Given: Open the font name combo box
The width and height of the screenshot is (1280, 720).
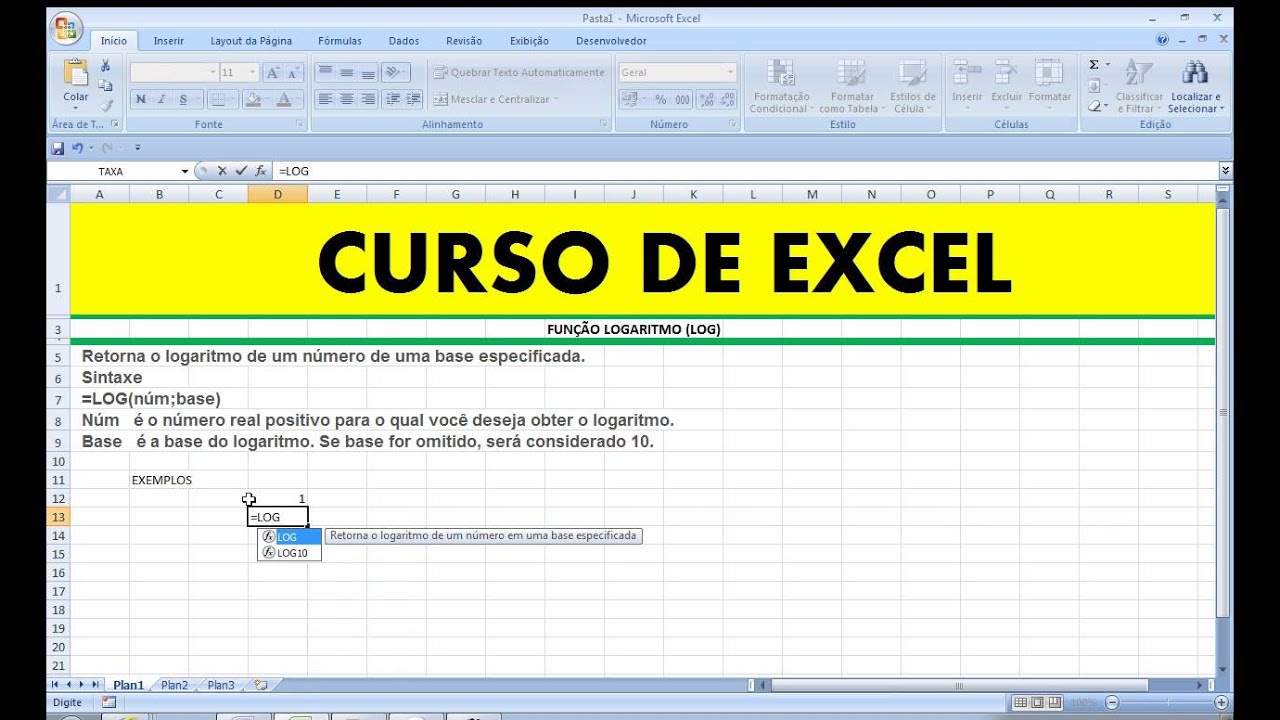Looking at the screenshot, I should click(175, 73).
